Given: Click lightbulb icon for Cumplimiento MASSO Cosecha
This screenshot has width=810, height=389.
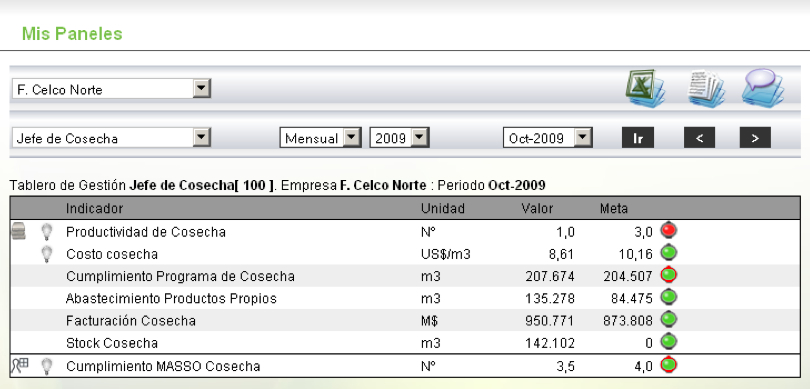Looking at the screenshot, I should tap(47, 366).
